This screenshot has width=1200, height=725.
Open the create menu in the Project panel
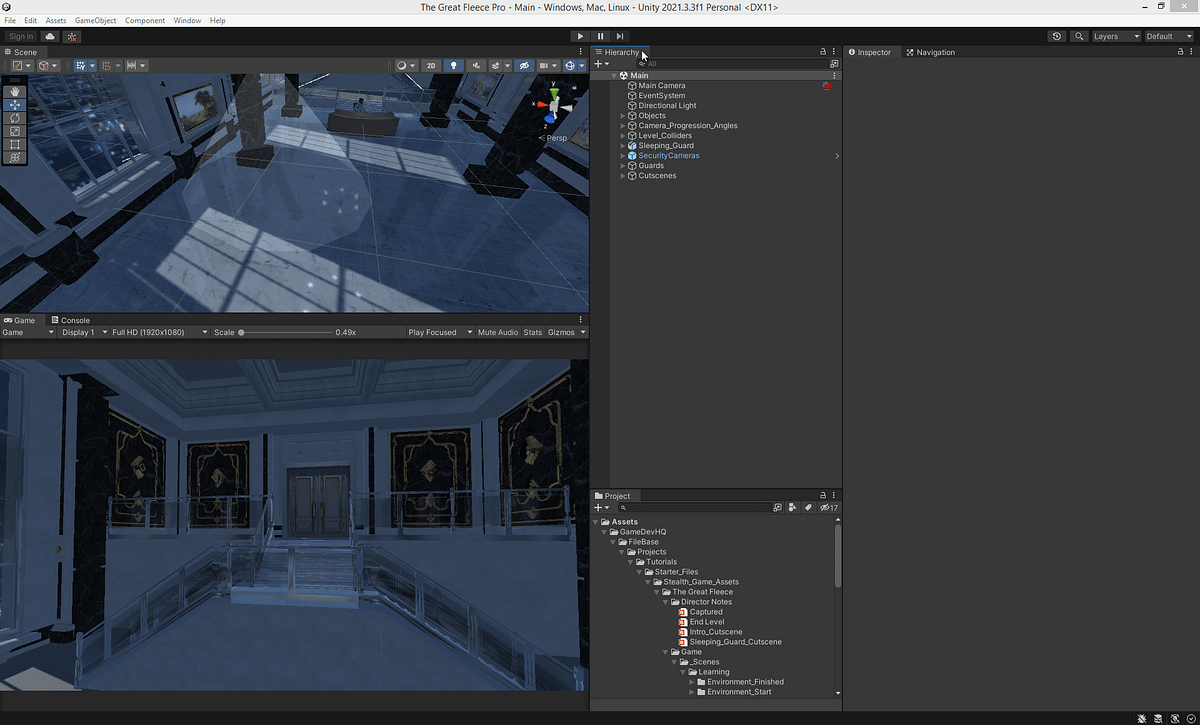coord(598,507)
